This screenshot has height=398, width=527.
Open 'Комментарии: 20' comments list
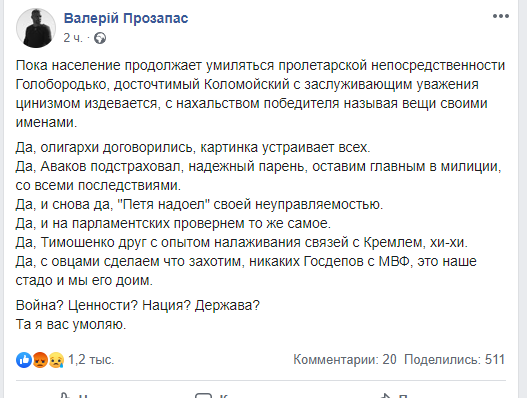pyautogui.click(x=345, y=360)
